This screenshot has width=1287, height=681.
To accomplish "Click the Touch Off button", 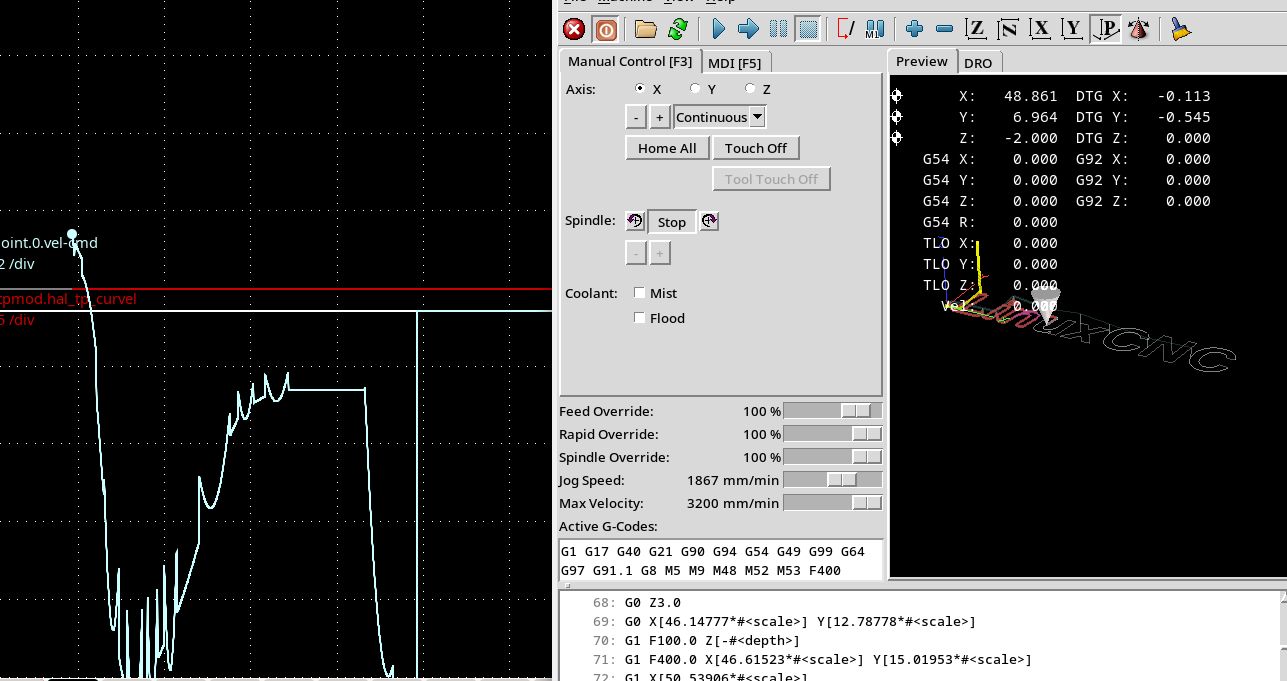I will point(756,148).
